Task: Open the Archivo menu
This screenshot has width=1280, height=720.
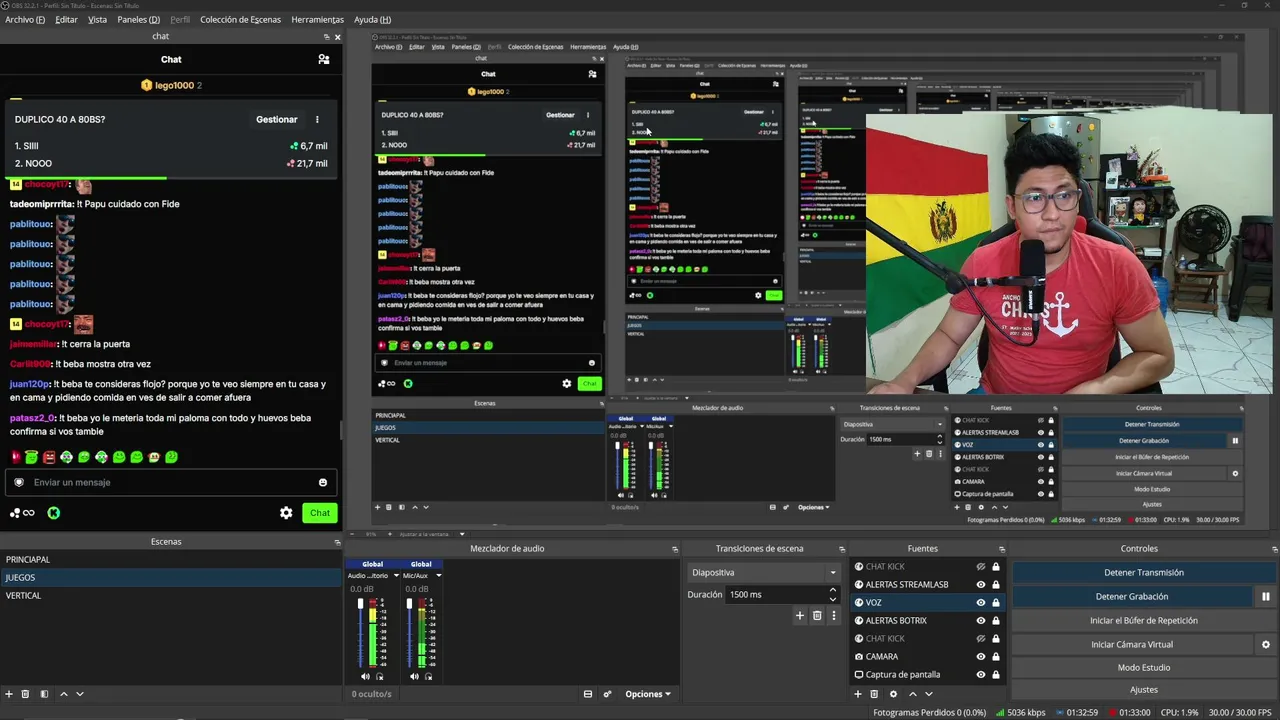Action: click(x=25, y=20)
